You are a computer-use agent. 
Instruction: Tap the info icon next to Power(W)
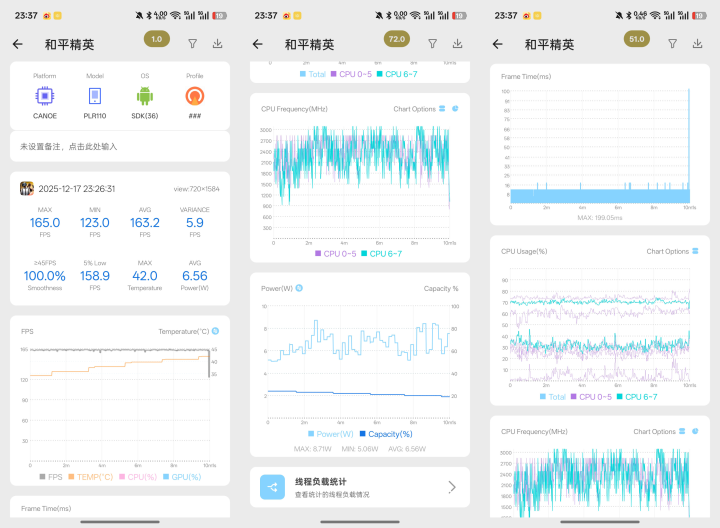[299, 288]
